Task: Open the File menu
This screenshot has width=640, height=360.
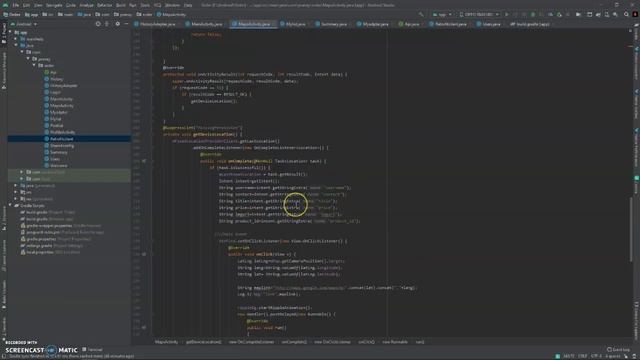Action: pos(16,5)
